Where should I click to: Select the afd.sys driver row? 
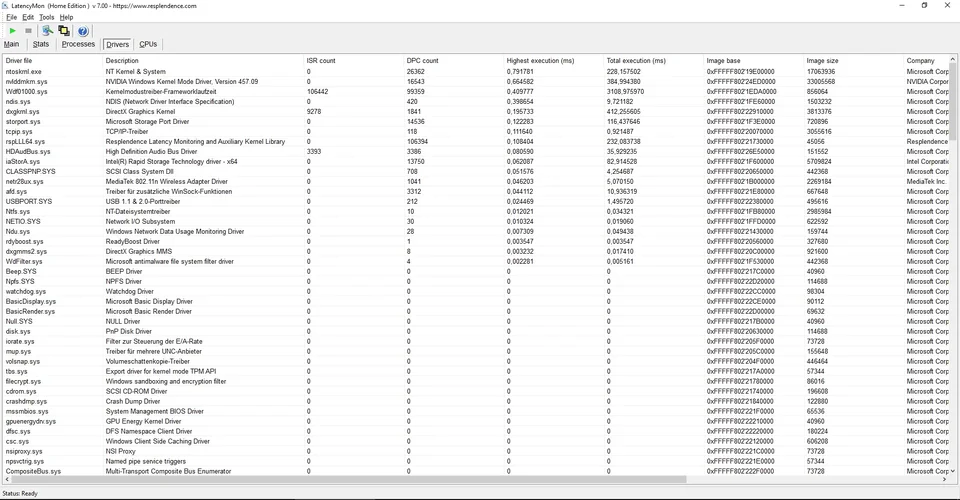476,192
